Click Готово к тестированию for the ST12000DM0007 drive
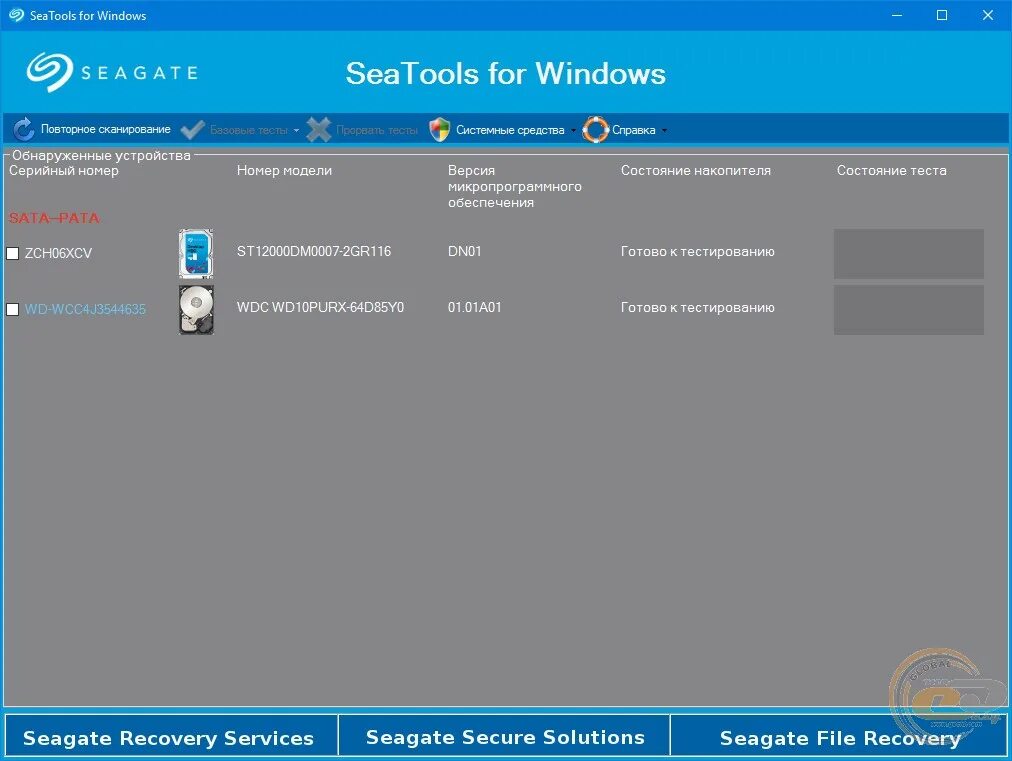The image size is (1012, 761). [698, 251]
